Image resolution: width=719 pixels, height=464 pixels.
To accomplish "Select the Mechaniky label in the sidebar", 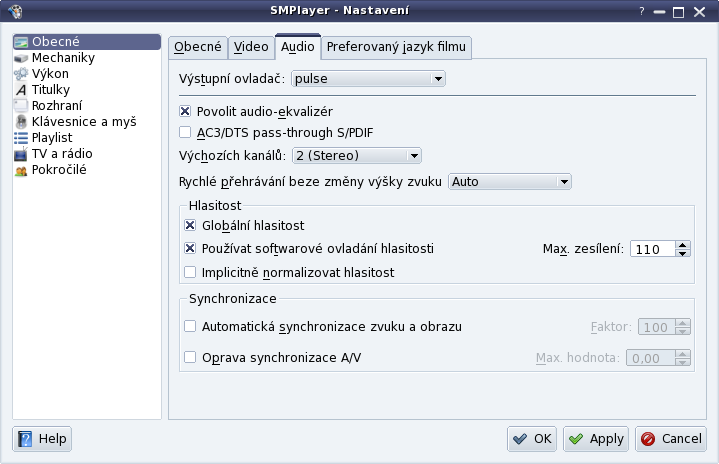I will (63, 58).
